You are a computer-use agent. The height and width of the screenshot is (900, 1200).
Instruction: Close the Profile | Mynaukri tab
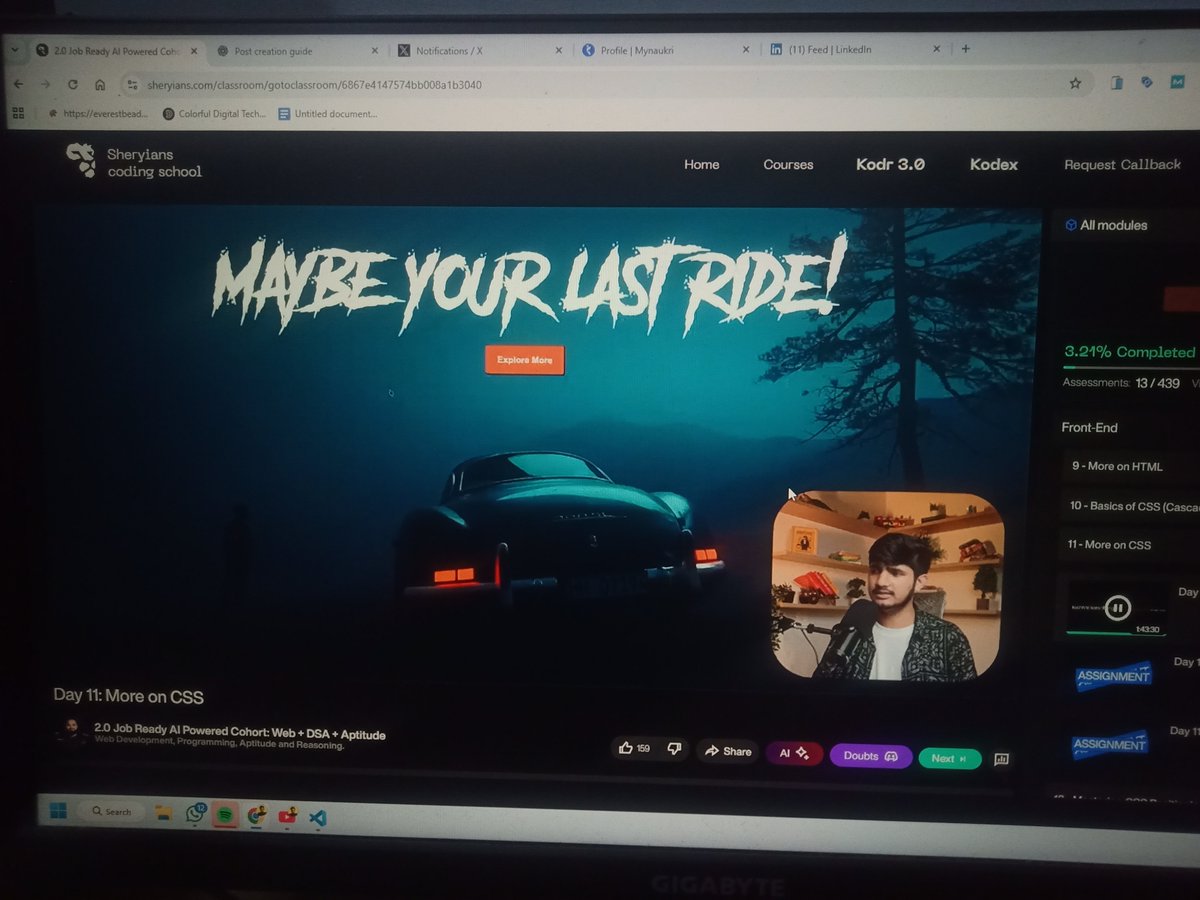pyautogui.click(x=745, y=50)
